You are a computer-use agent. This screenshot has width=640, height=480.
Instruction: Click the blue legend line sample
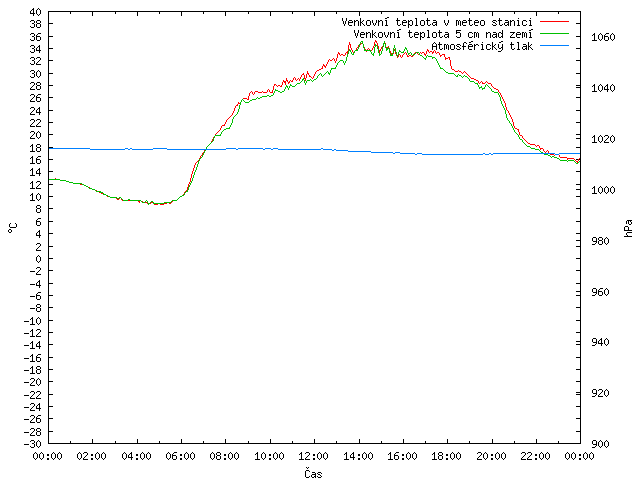554,46
